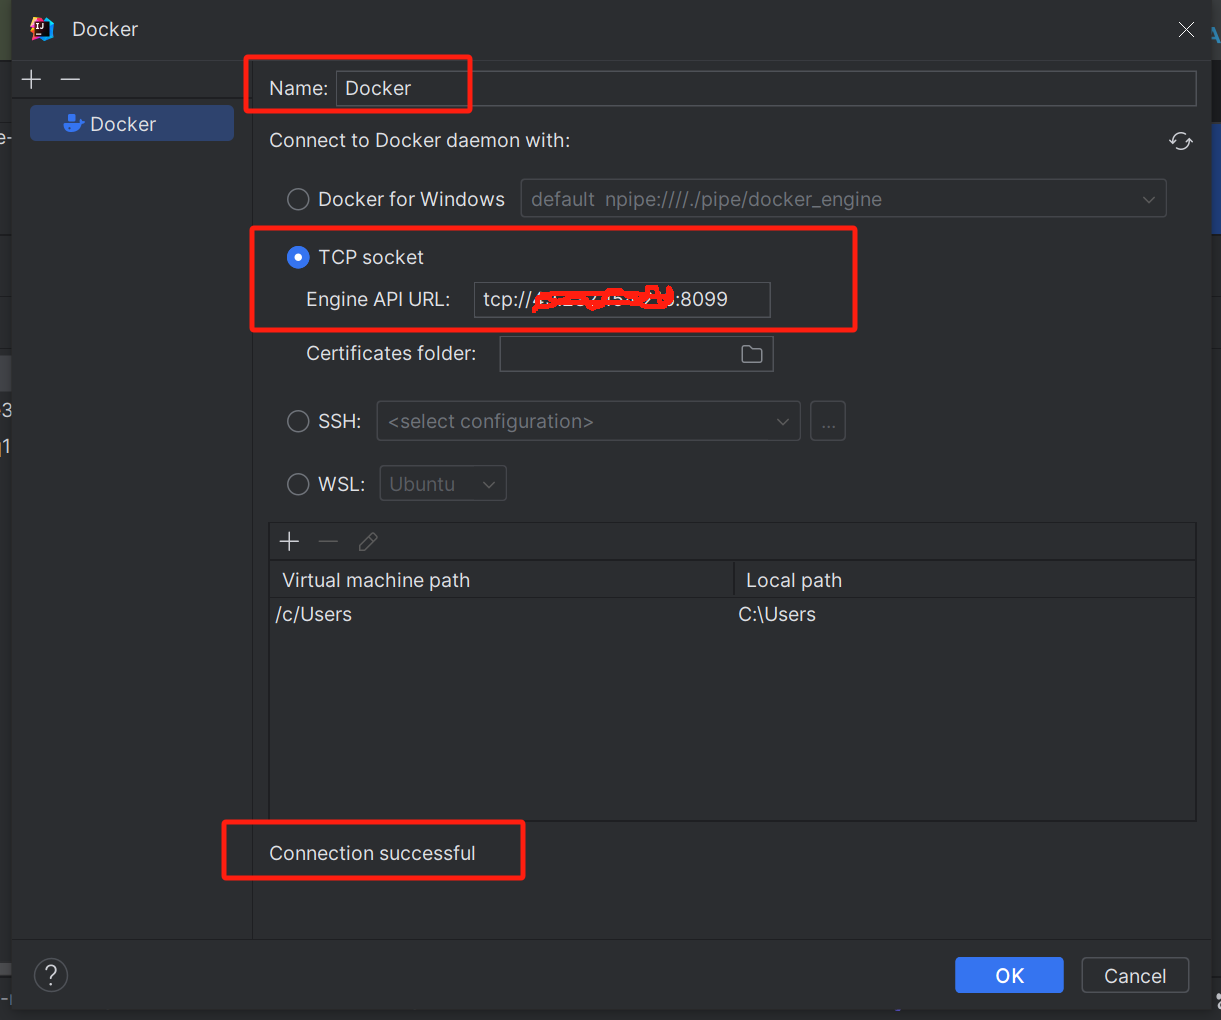
Task: Remove path mapping with minus icon
Action: (x=328, y=541)
